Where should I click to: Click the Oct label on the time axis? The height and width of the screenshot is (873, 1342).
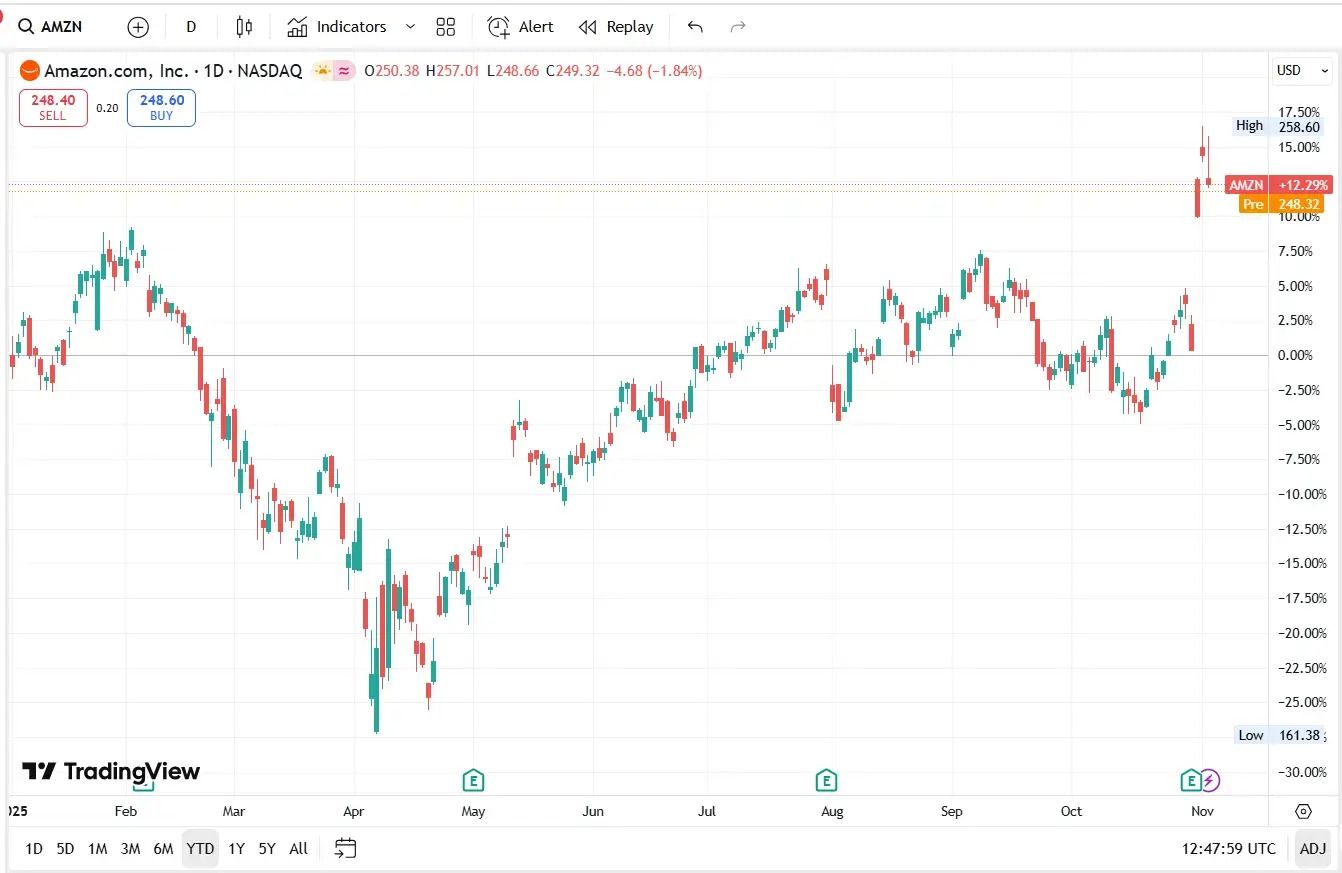point(1071,811)
